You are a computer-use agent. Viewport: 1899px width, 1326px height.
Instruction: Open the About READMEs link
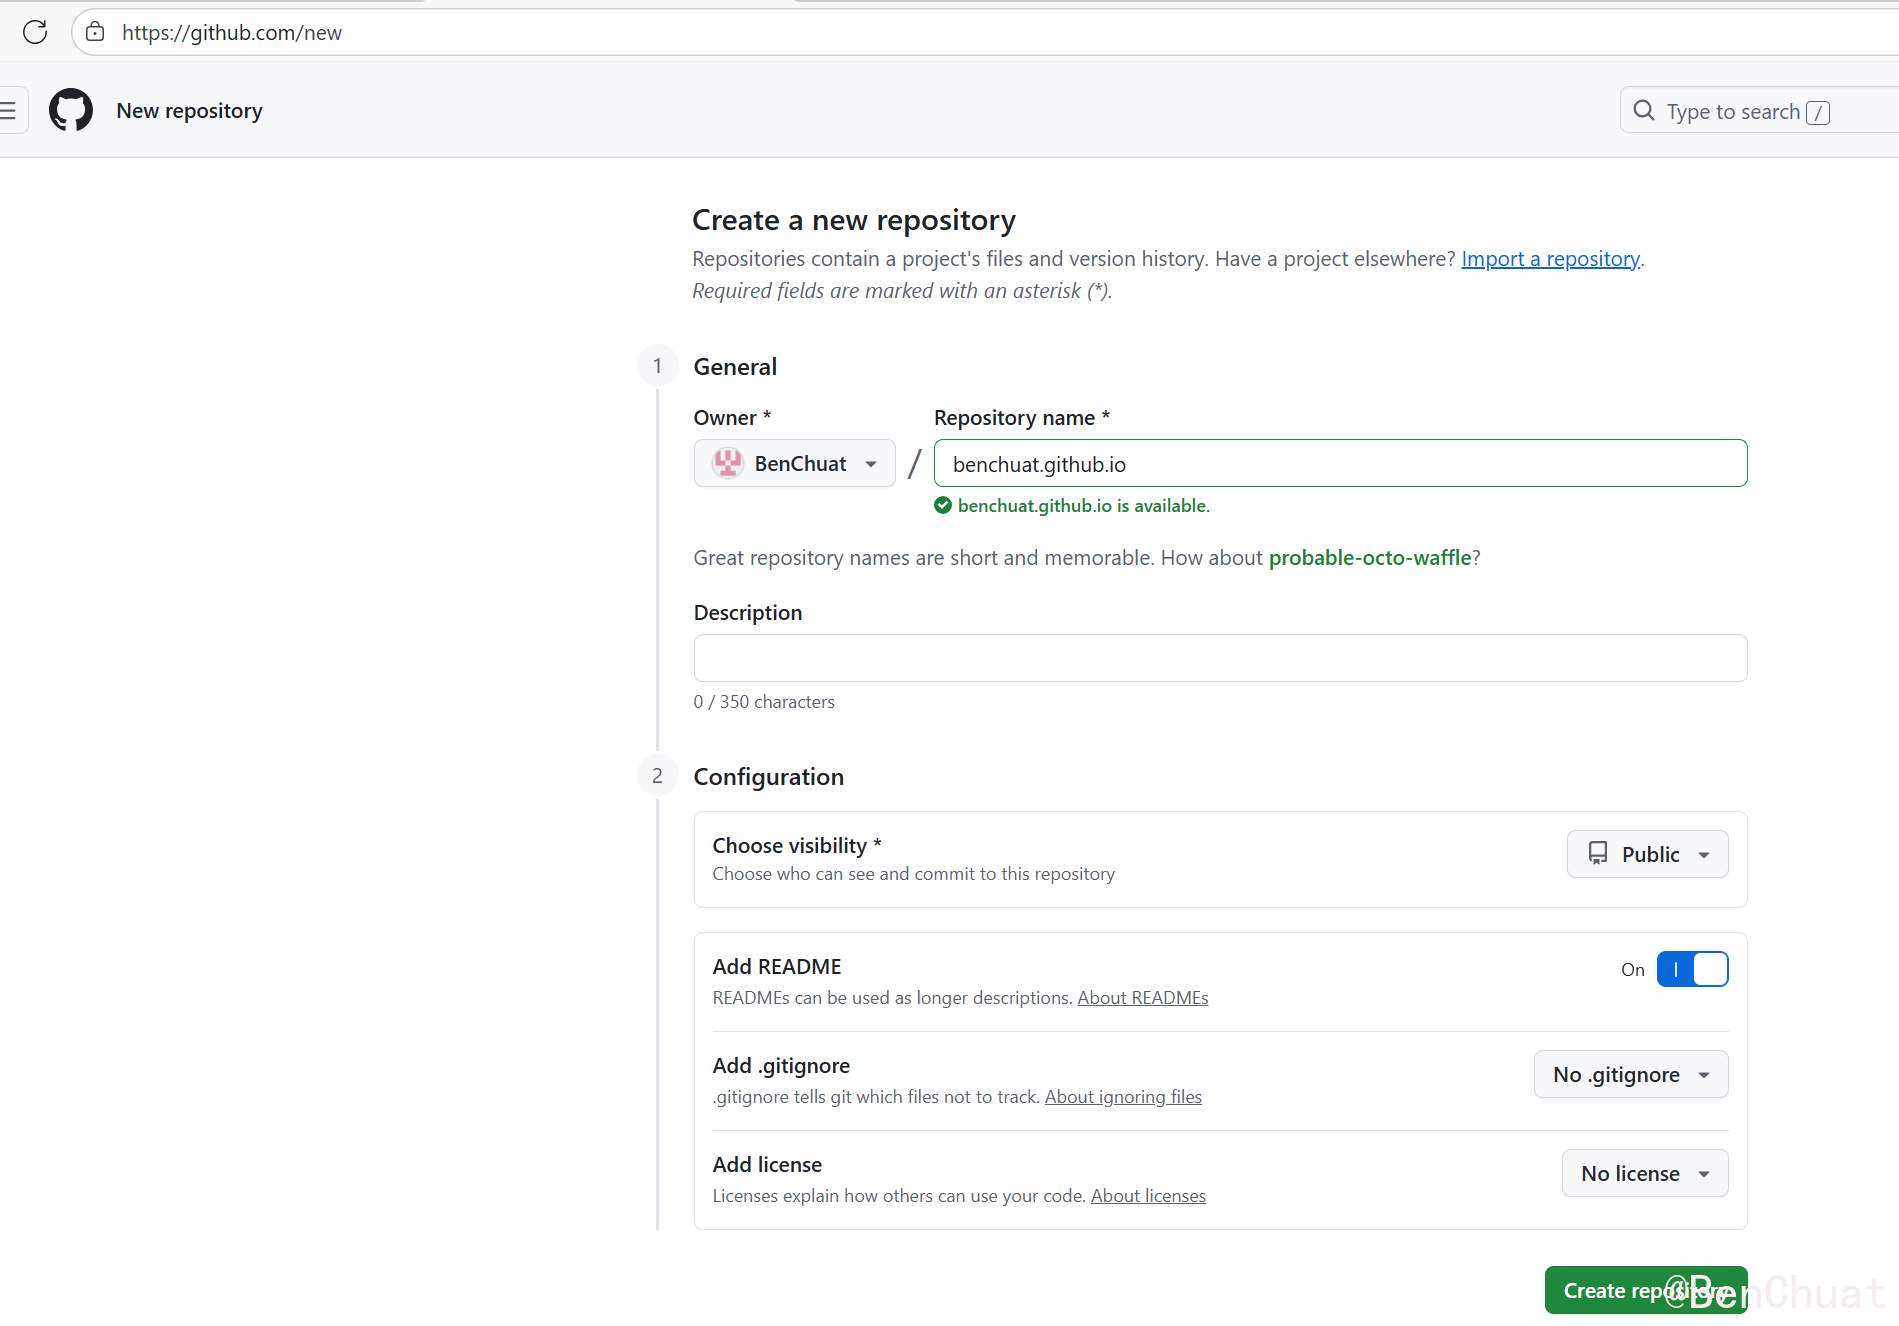[1142, 998]
